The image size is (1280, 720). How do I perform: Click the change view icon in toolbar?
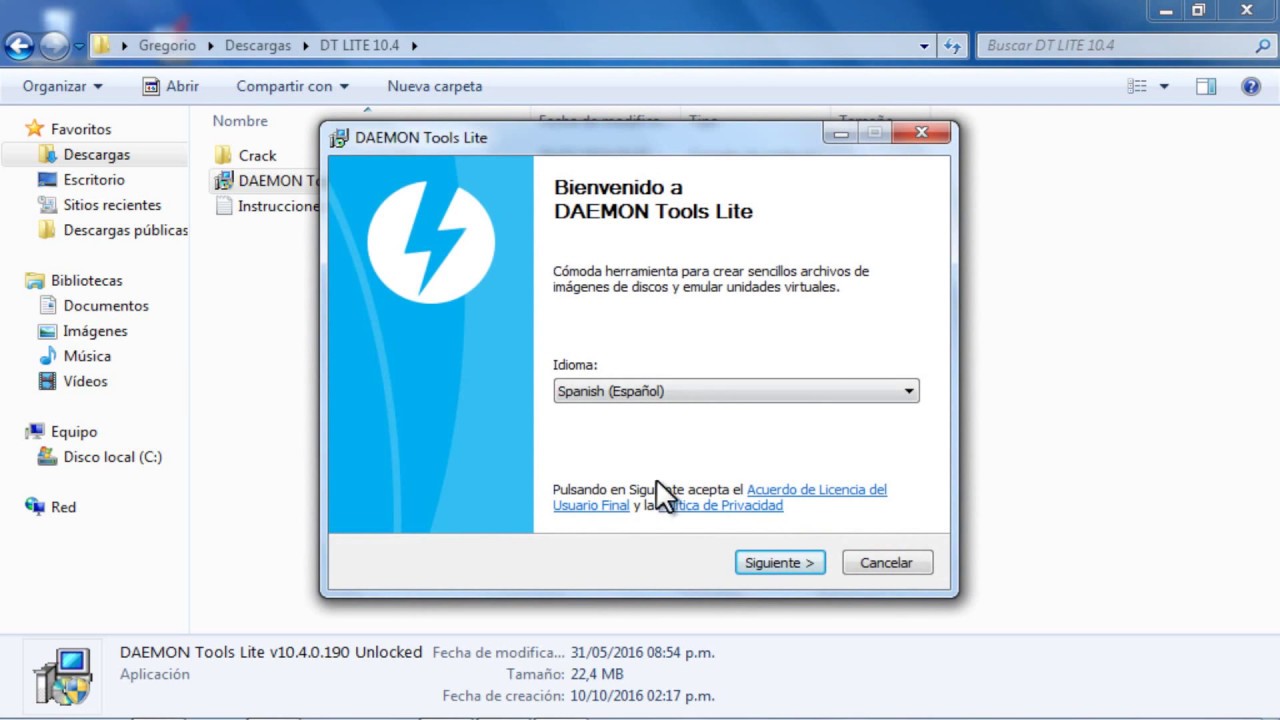click(x=1138, y=86)
